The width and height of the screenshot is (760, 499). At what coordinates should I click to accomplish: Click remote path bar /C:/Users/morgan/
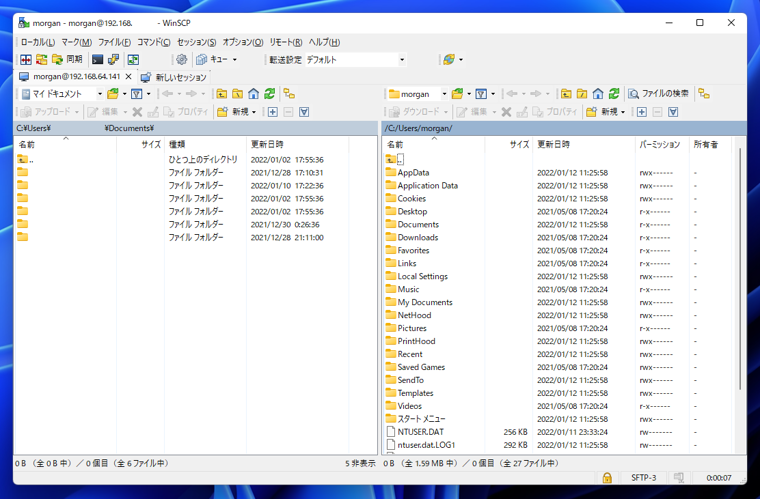pyautogui.click(x=564, y=128)
